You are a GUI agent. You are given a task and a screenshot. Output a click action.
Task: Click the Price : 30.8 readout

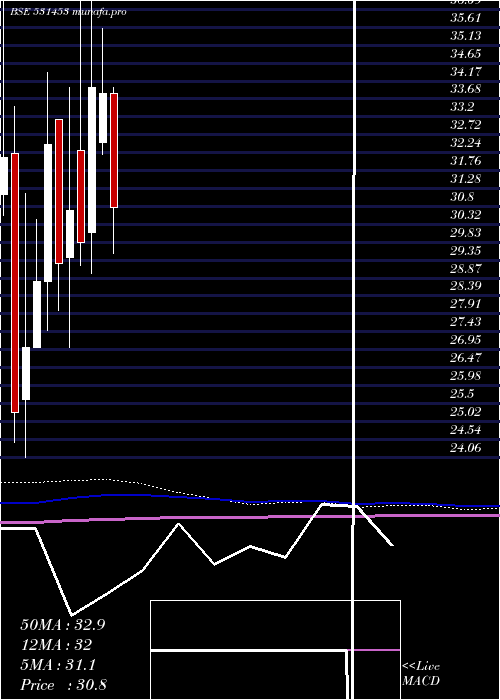coord(63,685)
